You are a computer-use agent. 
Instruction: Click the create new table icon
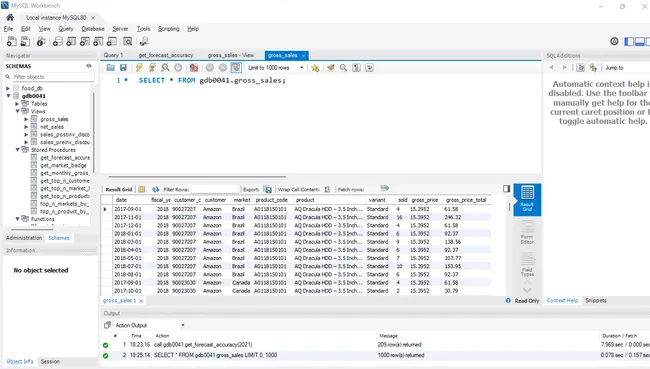click(x=71, y=41)
